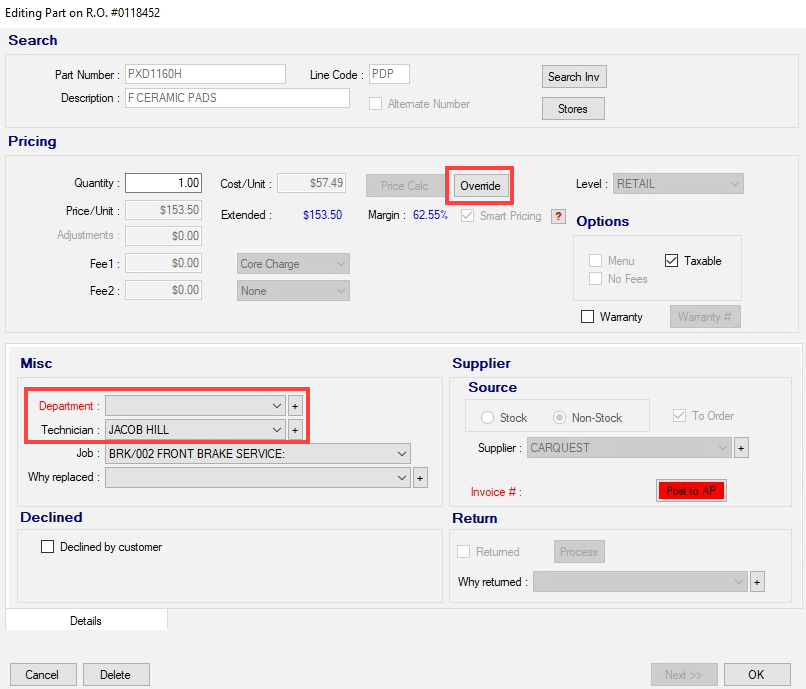Click the Next >> button
The width and height of the screenshot is (806, 689).
coord(683,675)
